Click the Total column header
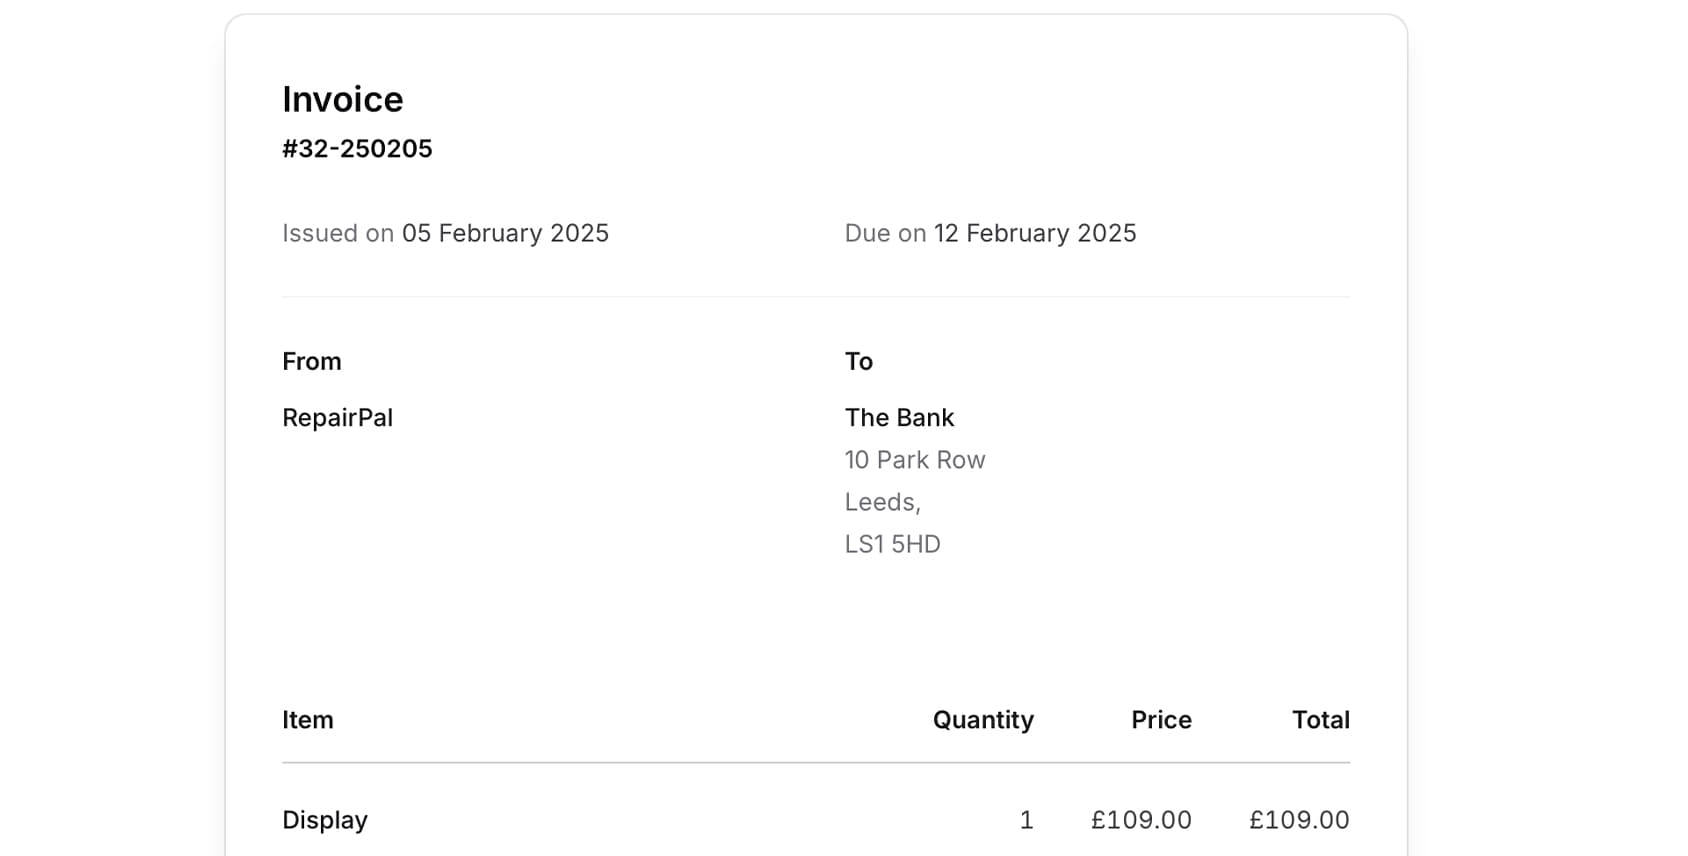 tap(1320, 720)
